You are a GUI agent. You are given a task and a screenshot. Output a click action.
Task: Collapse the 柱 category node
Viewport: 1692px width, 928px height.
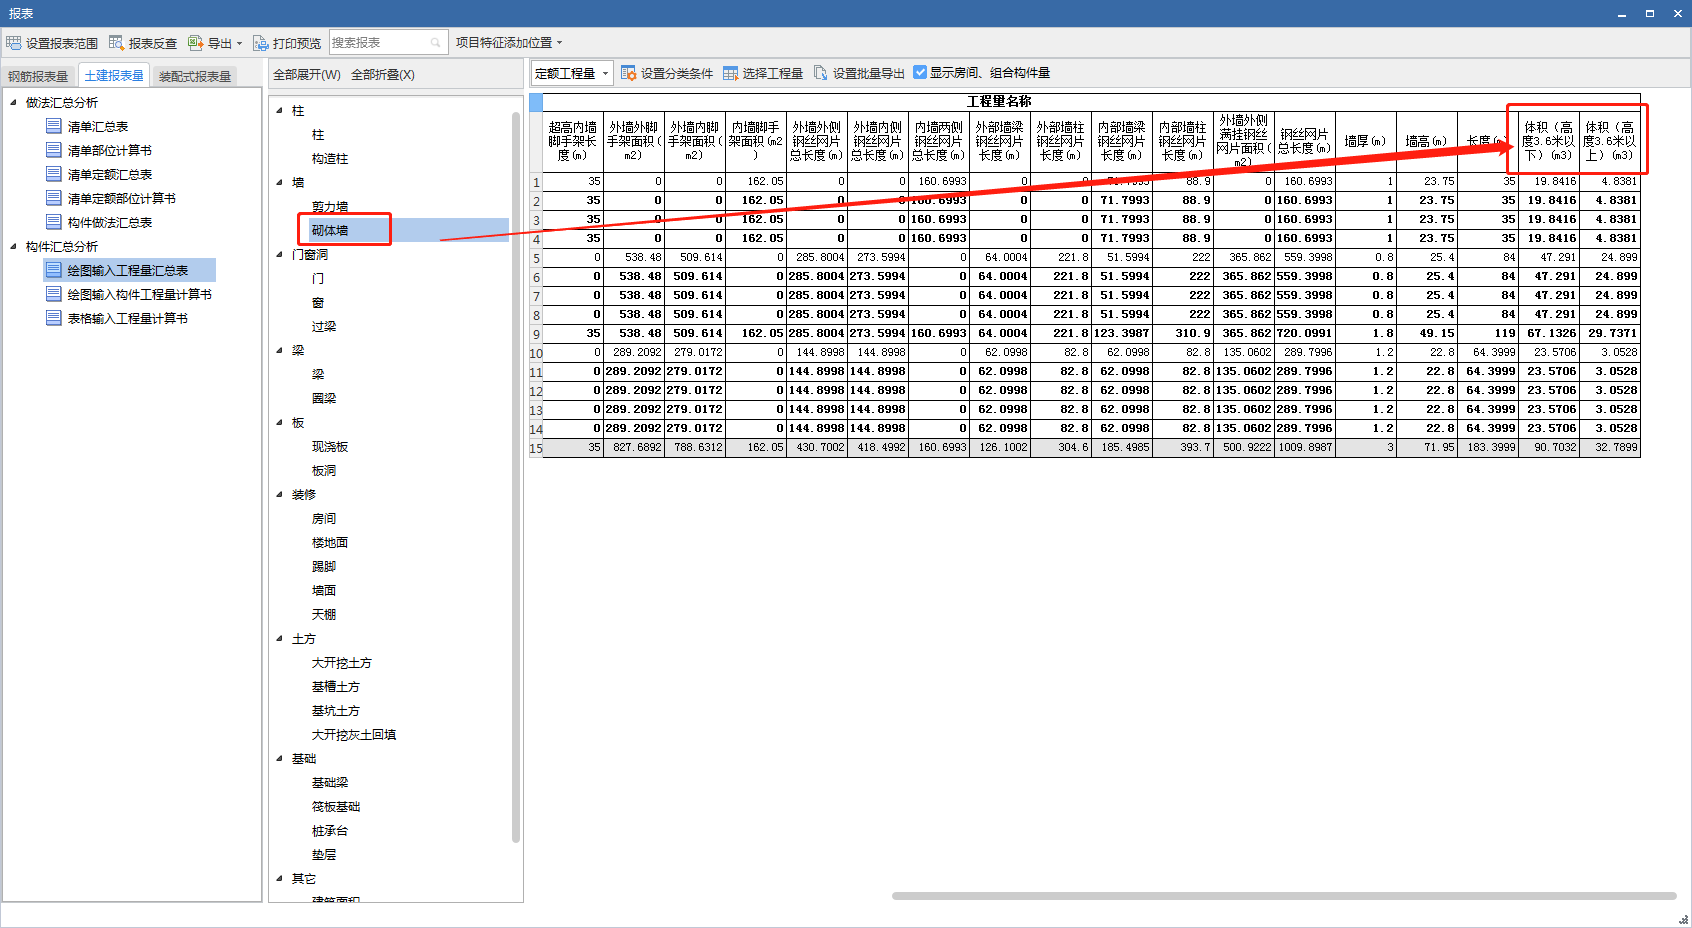coord(280,111)
